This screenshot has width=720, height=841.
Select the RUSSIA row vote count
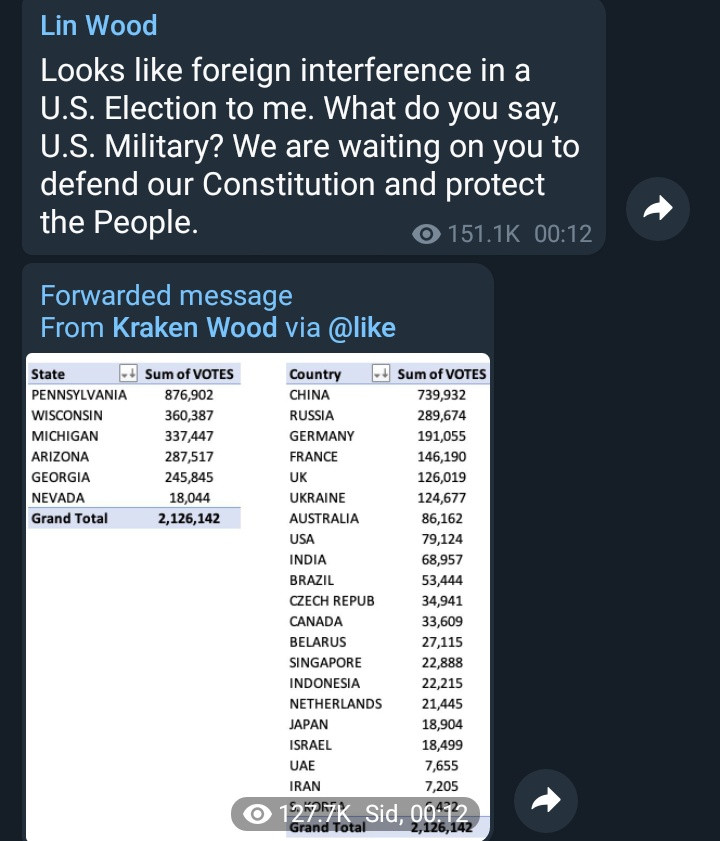[442, 416]
